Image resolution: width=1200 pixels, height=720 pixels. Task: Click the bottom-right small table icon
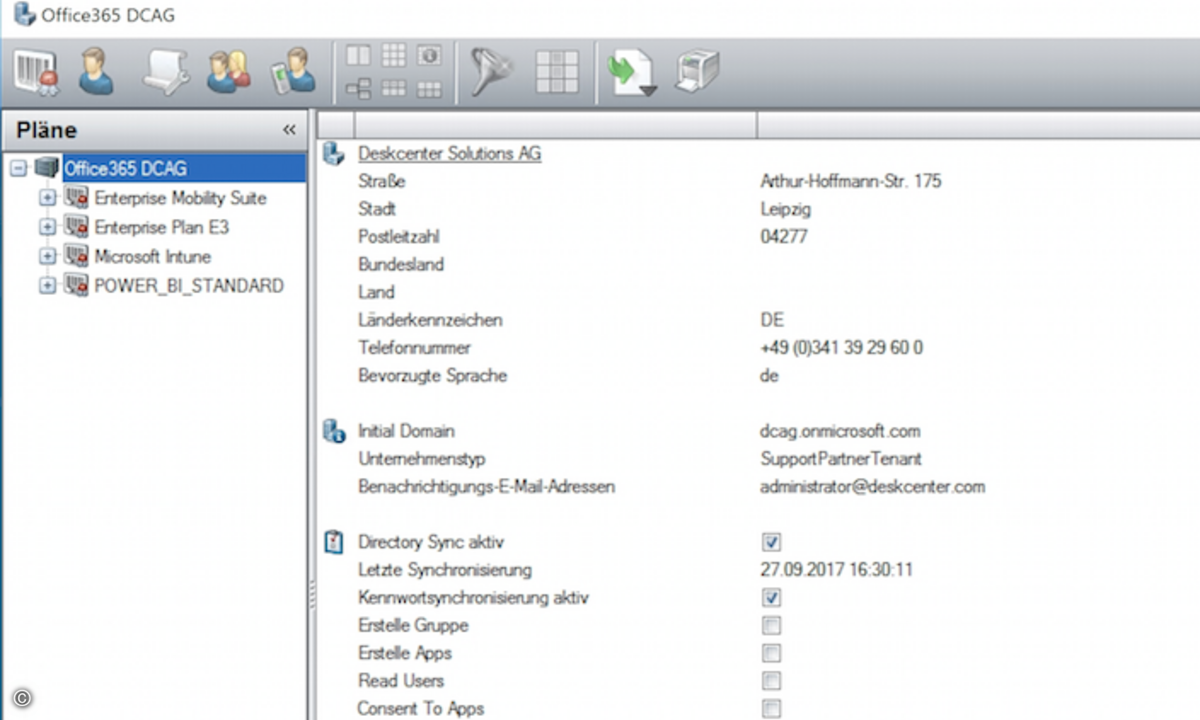(x=429, y=90)
